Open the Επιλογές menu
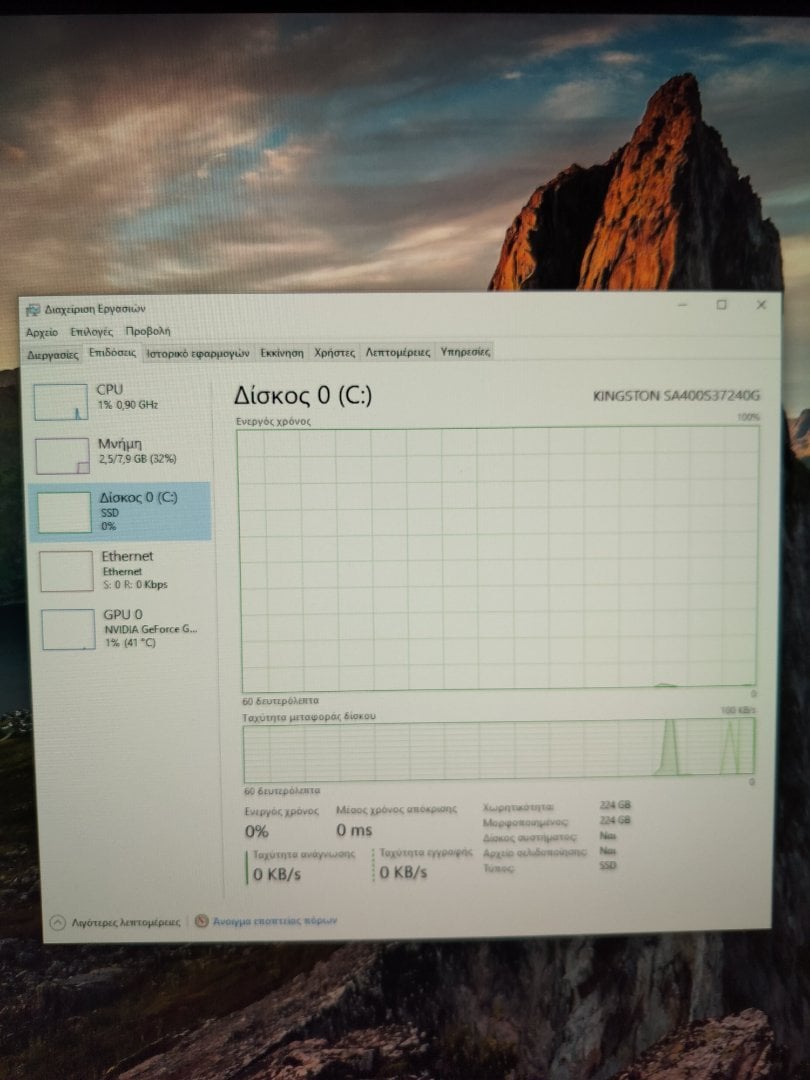This screenshot has height=1080, width=810. [92, 331]
